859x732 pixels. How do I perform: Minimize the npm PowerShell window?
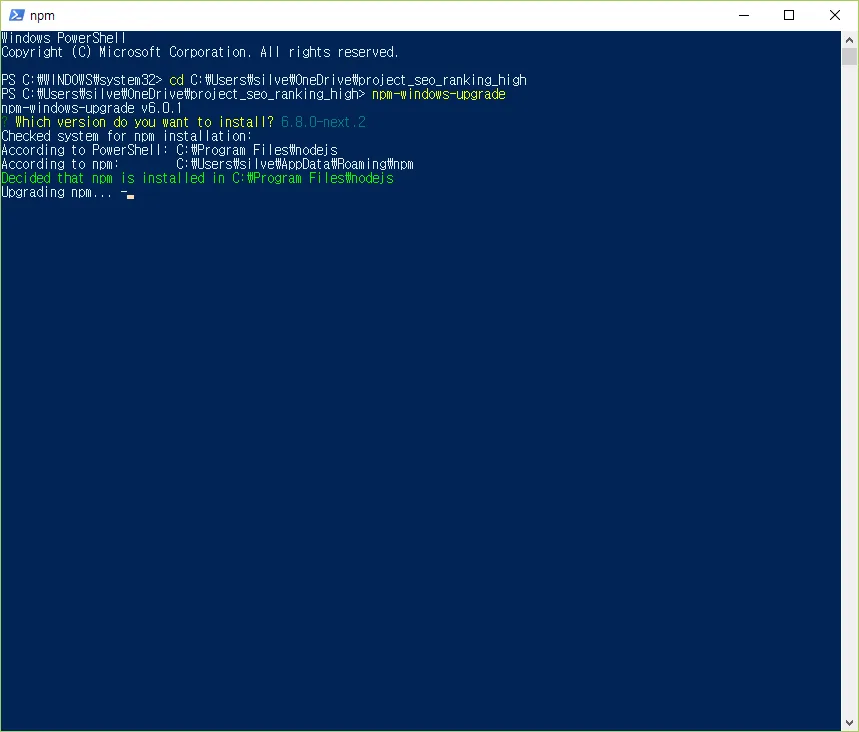743,15
